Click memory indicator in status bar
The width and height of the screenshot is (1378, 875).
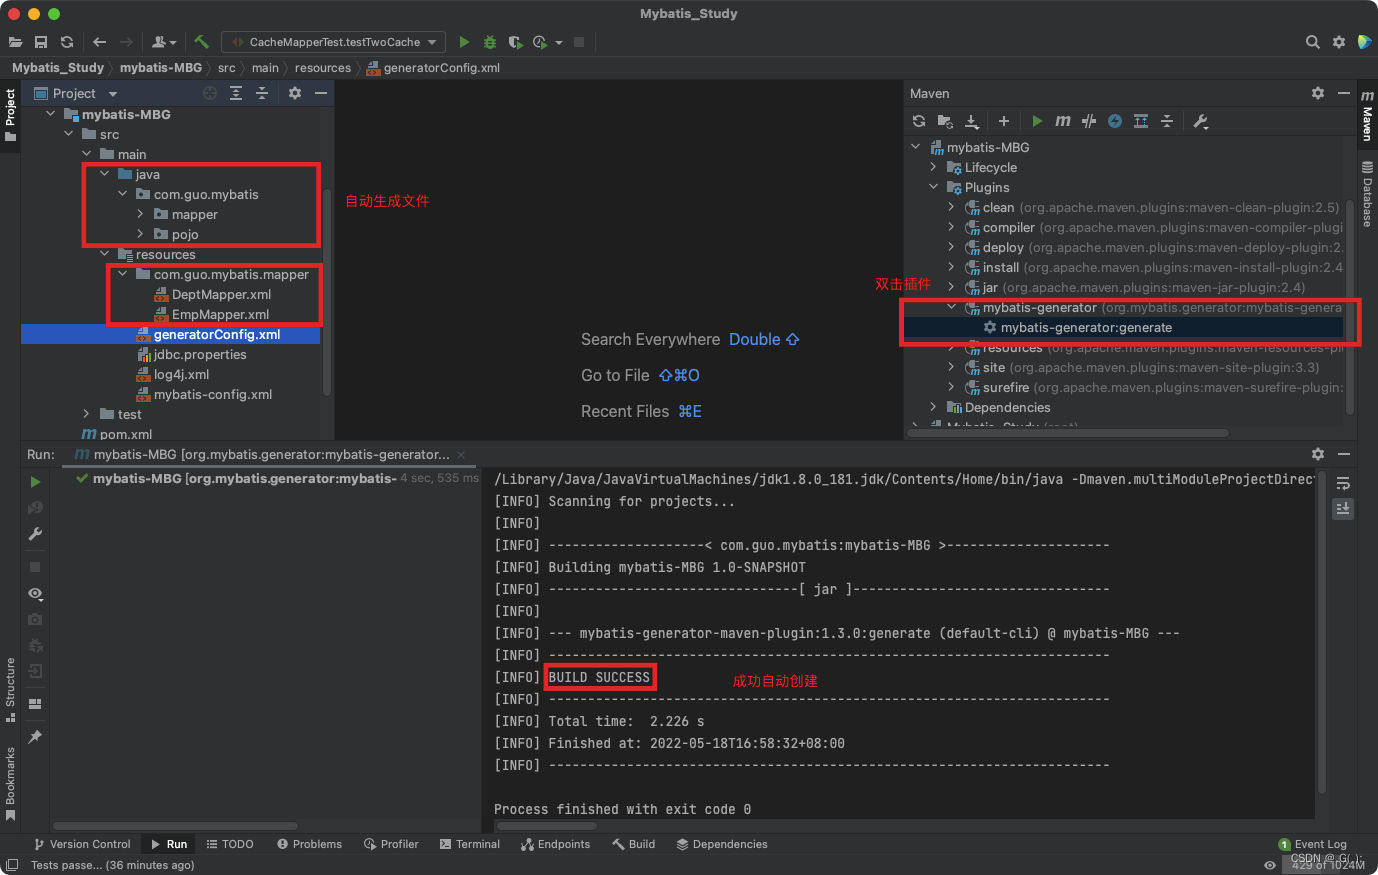point(1327,865)
